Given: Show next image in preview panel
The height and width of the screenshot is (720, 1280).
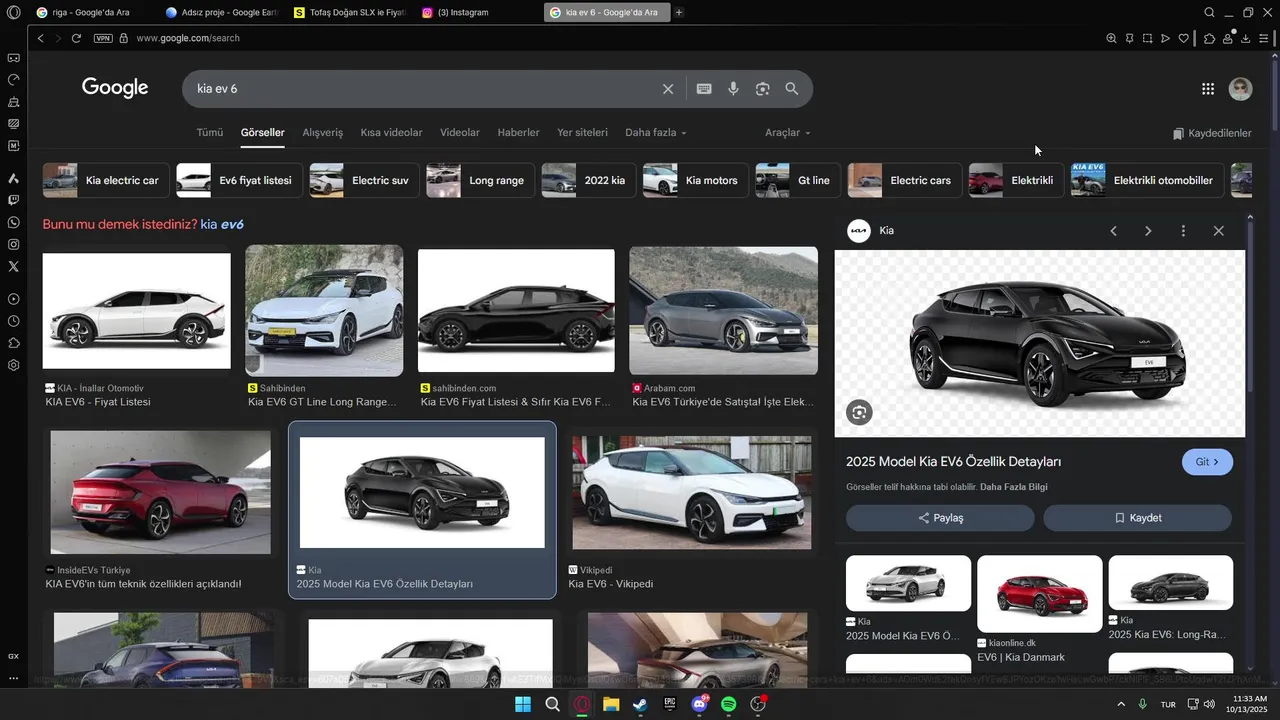Looking at the screenshot, I should (x=1148, y=231).
